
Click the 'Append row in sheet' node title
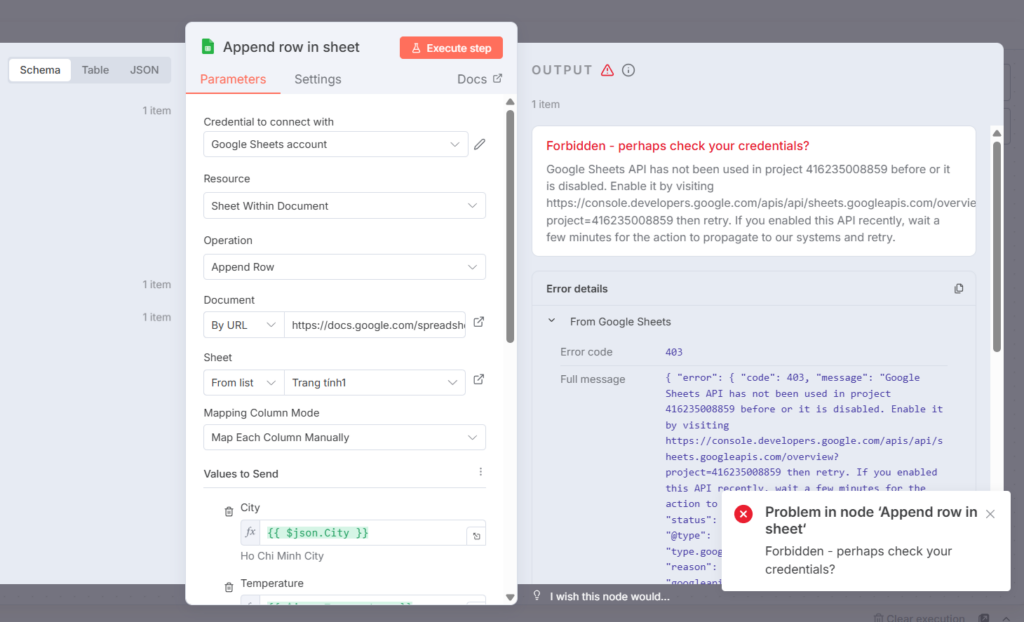[291, 47]
